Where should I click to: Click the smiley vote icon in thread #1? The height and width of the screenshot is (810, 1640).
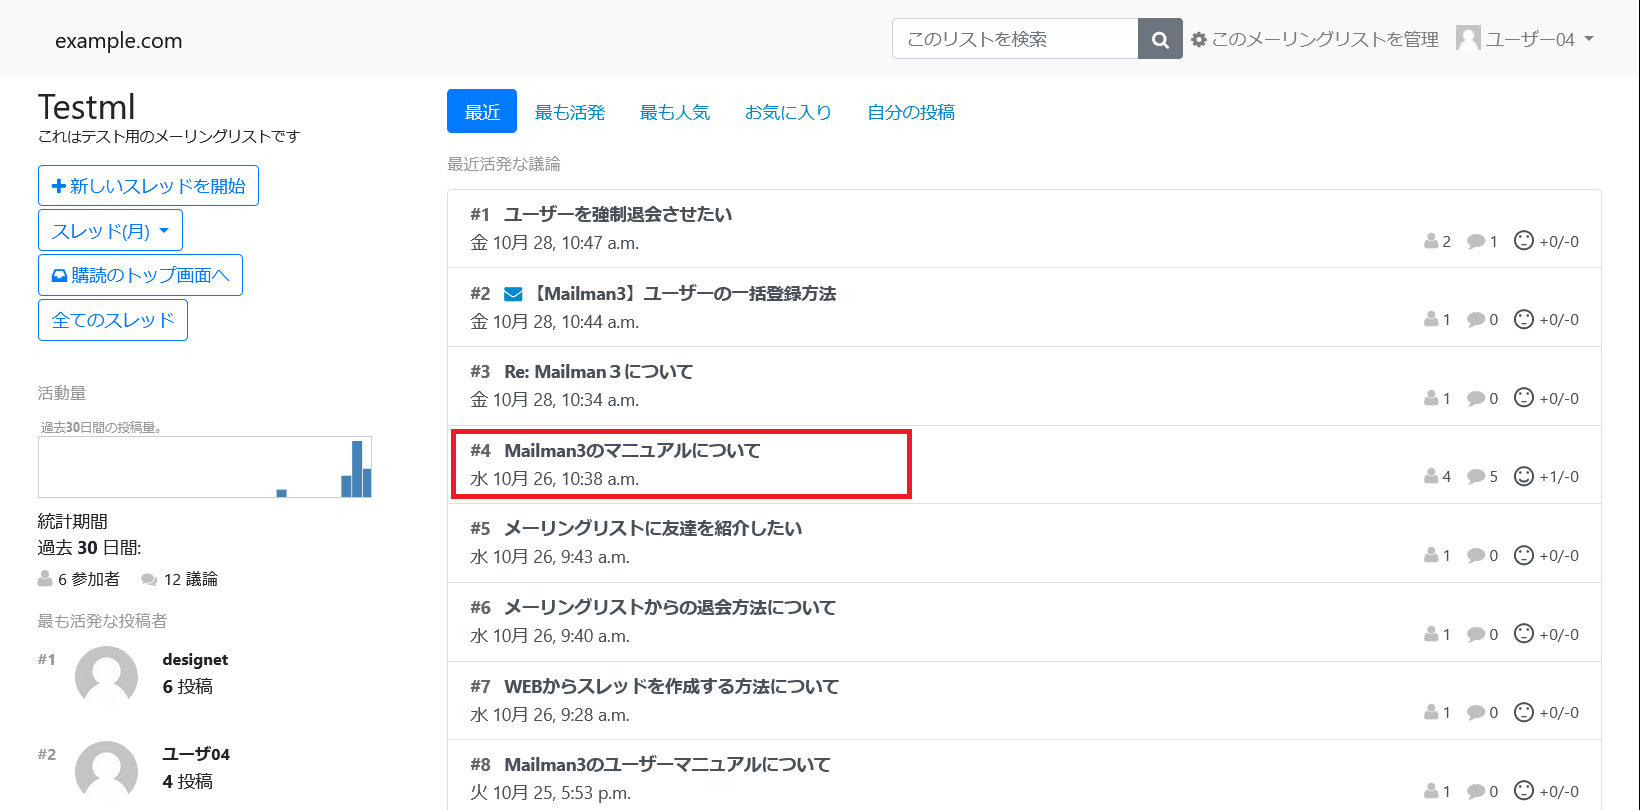1523,241
